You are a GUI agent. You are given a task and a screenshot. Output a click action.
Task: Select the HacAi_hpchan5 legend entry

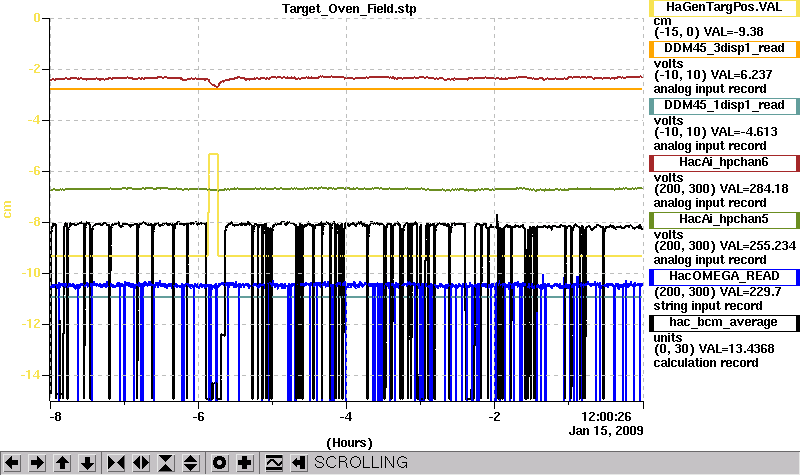[x=724, y=220]
